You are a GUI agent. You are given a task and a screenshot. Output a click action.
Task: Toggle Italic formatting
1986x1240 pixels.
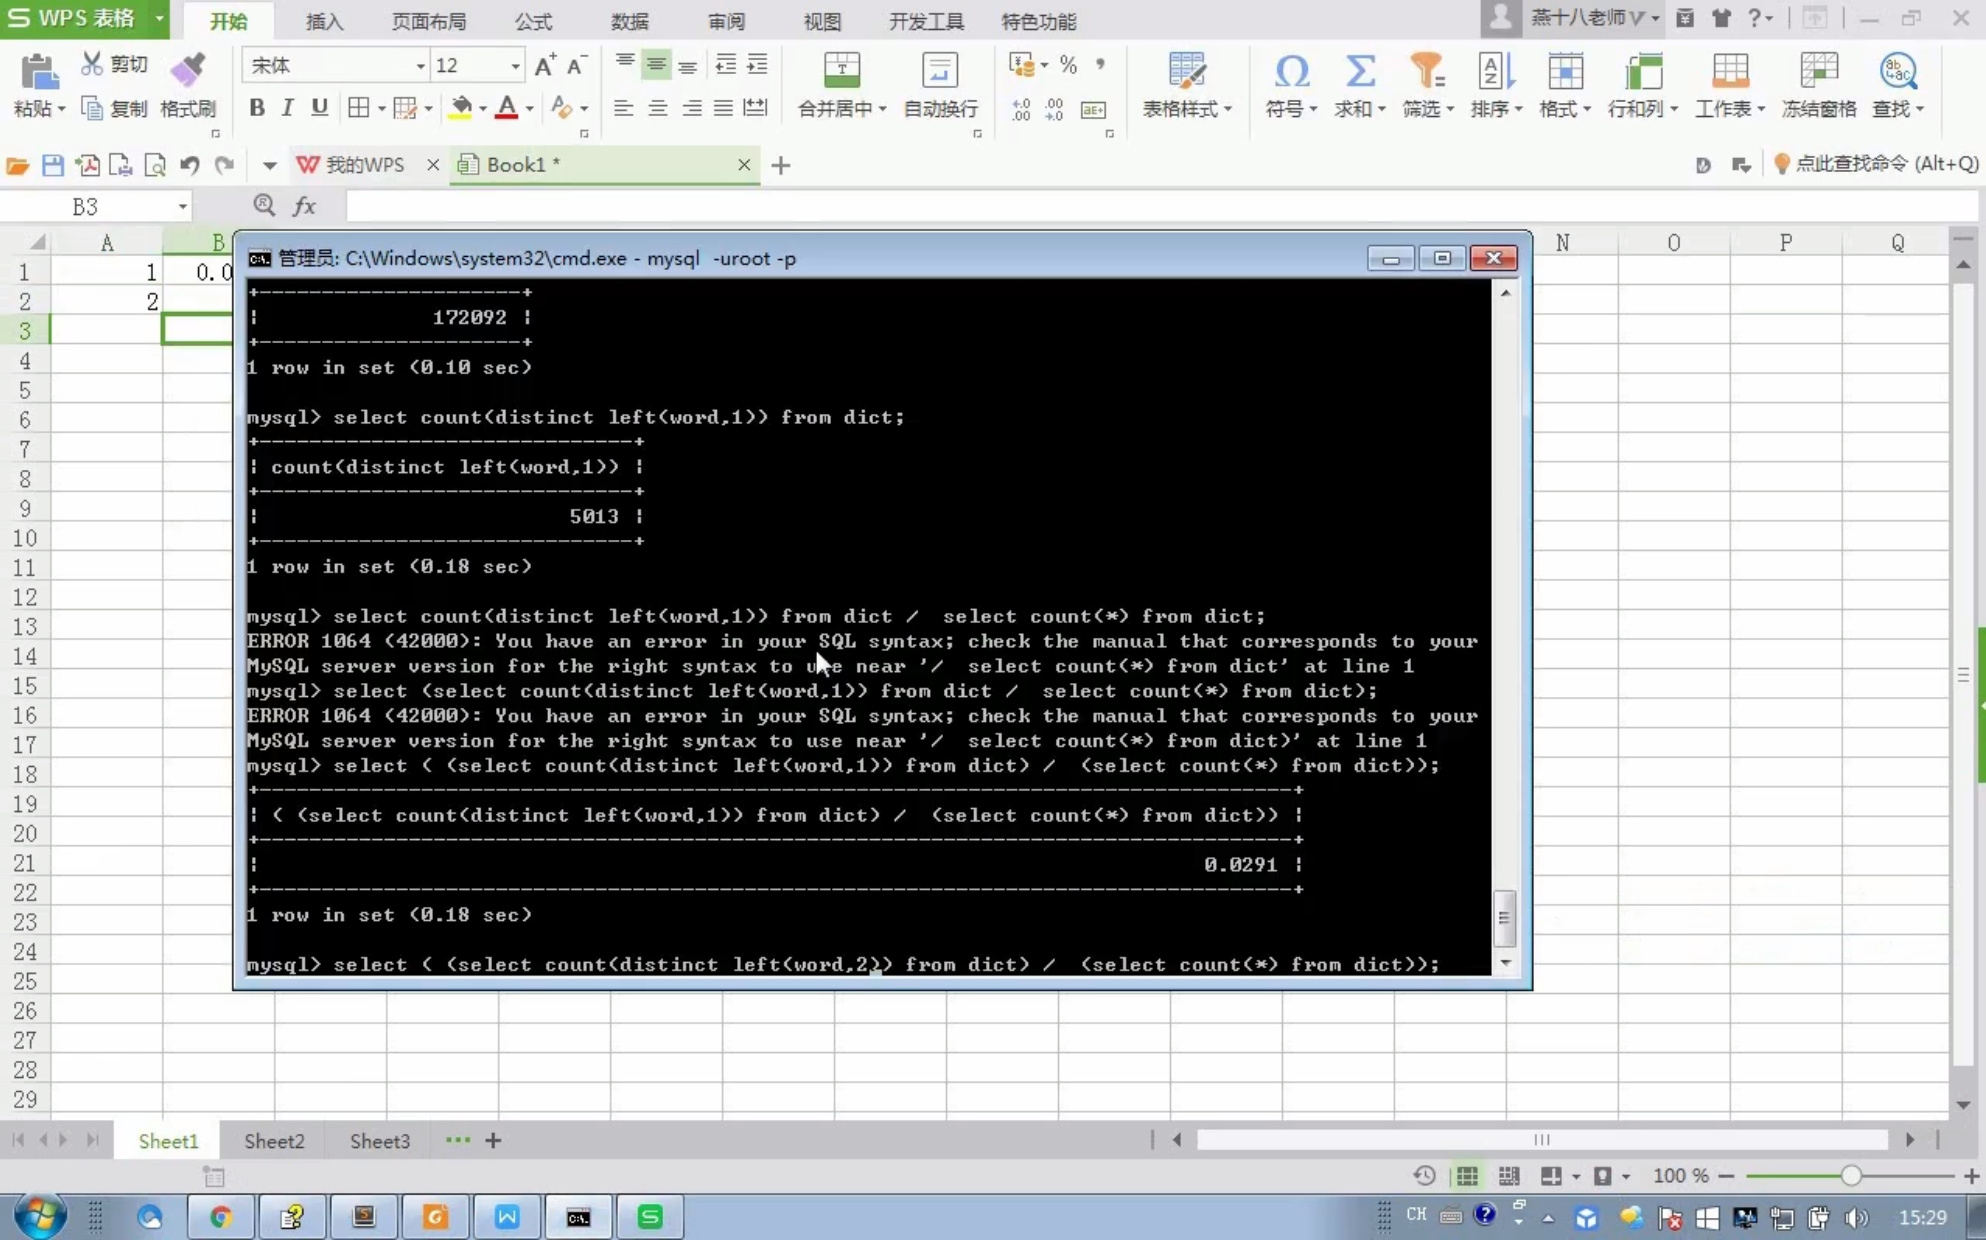point(288,108)
